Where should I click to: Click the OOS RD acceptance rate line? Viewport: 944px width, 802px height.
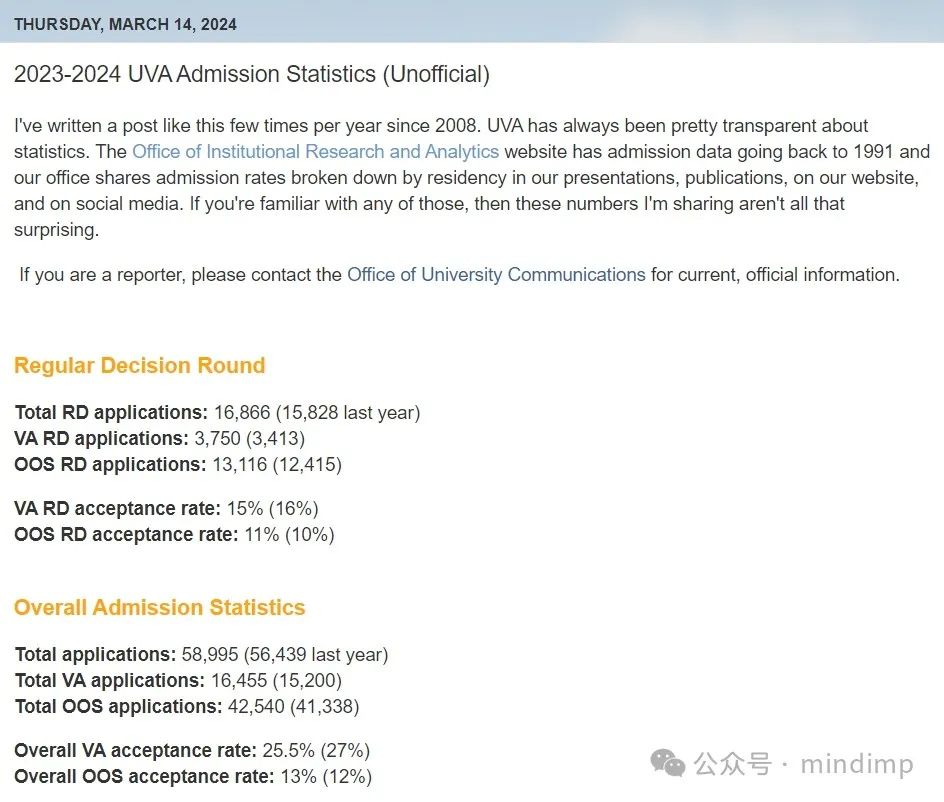(175, 535)
